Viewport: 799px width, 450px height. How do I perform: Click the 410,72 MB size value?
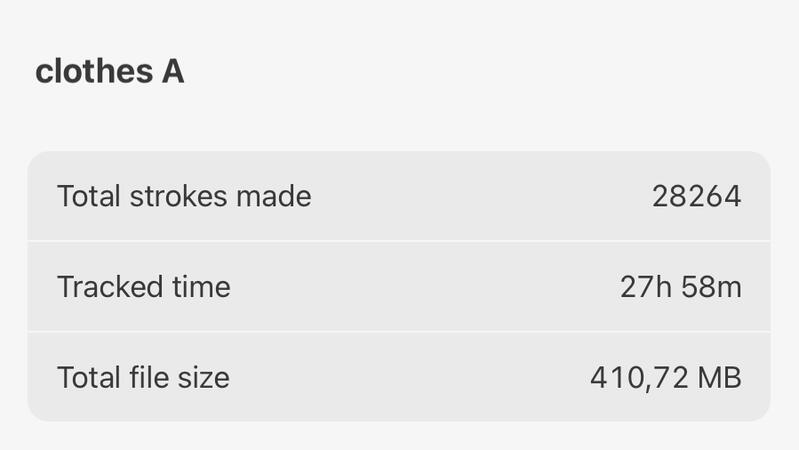pos(666,377)
